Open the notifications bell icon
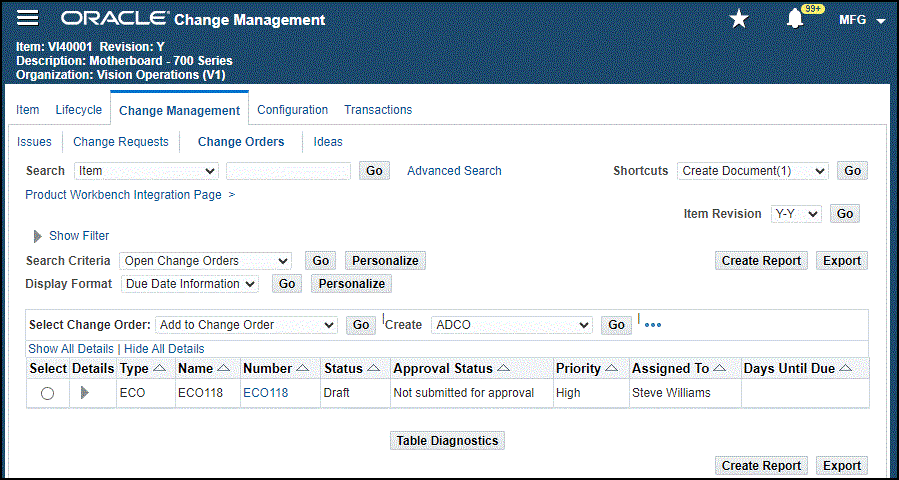This screenshot has height=480, width=899. tap(795, 19)
